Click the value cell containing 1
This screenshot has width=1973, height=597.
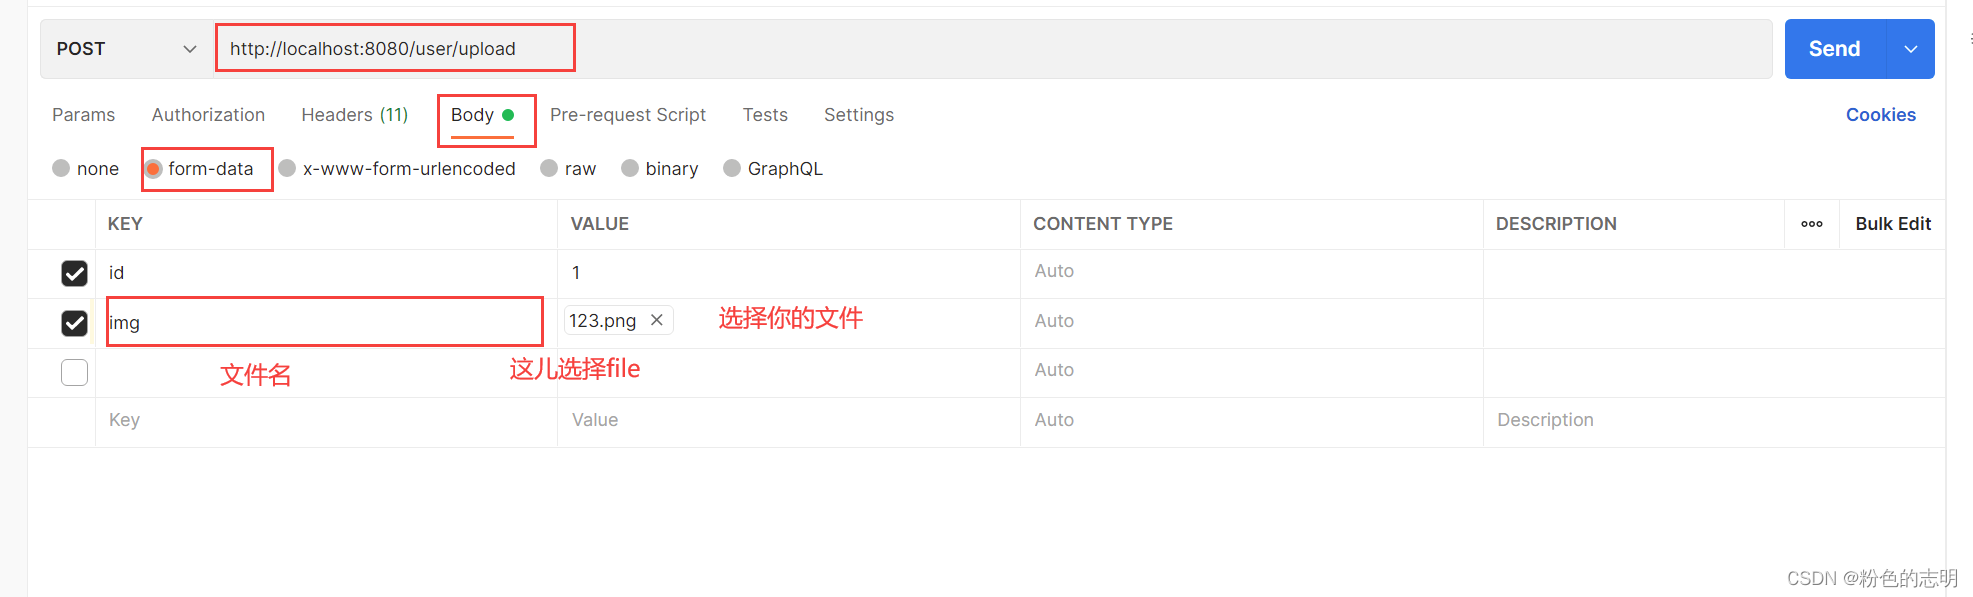(x=788, y=273)
